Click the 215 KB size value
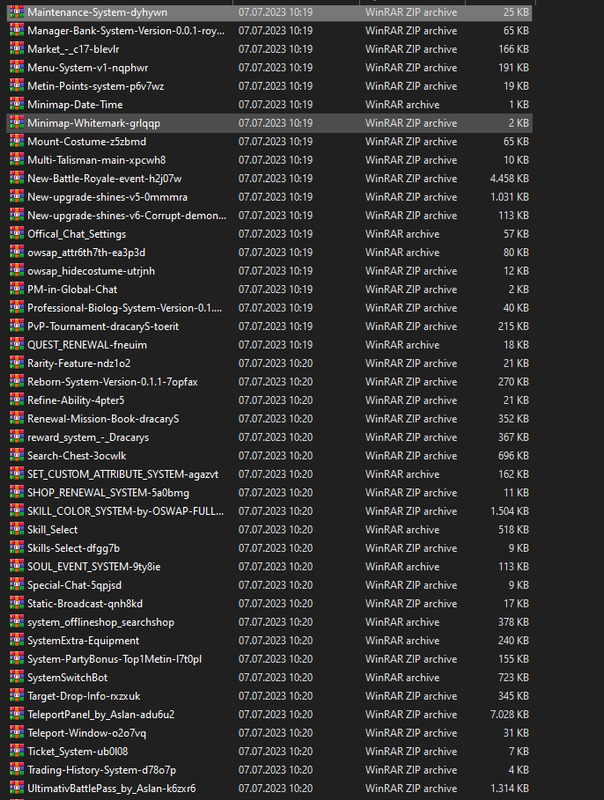The image size is (604, 800). (x=513, y=326)
